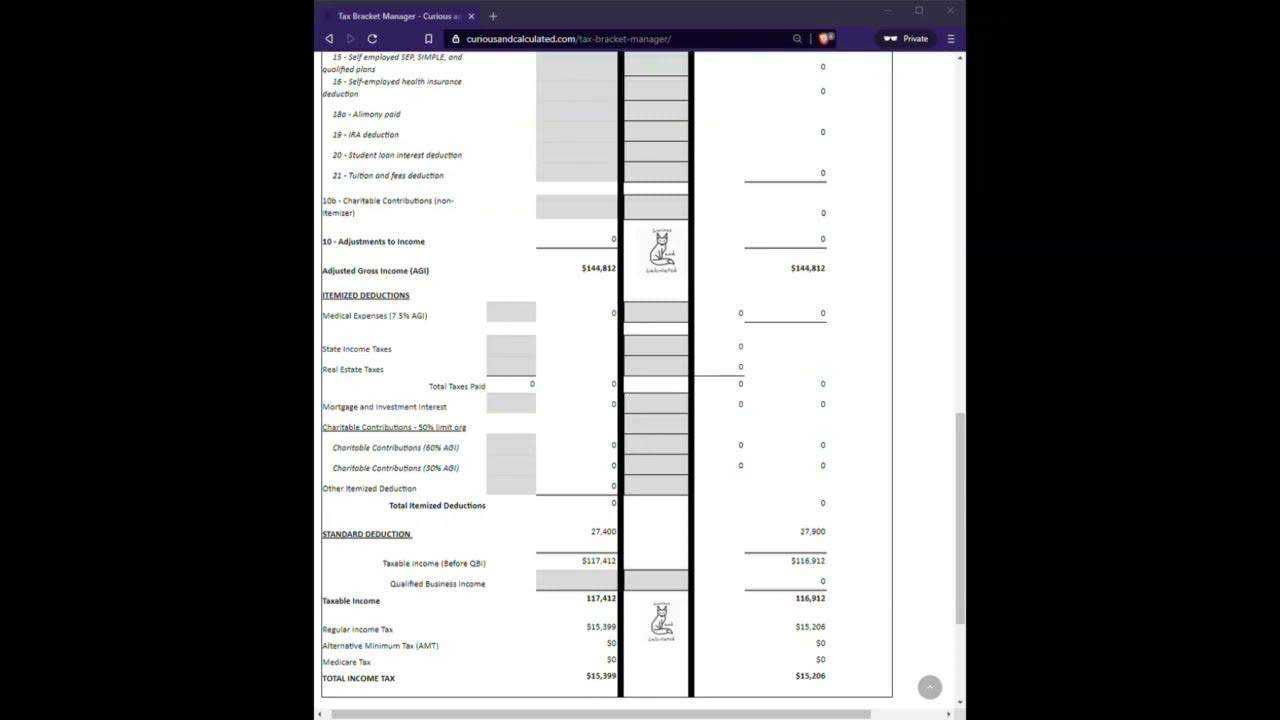This screenshot has width=1280, height=720.
Task: Select the left gray Medical Expenses input
Action: tap(511, 312)
